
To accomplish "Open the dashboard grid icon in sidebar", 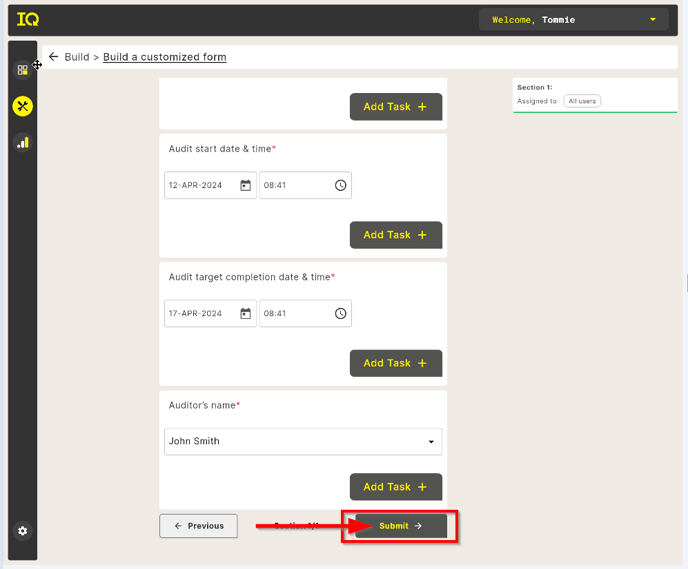I will [22, 70].
